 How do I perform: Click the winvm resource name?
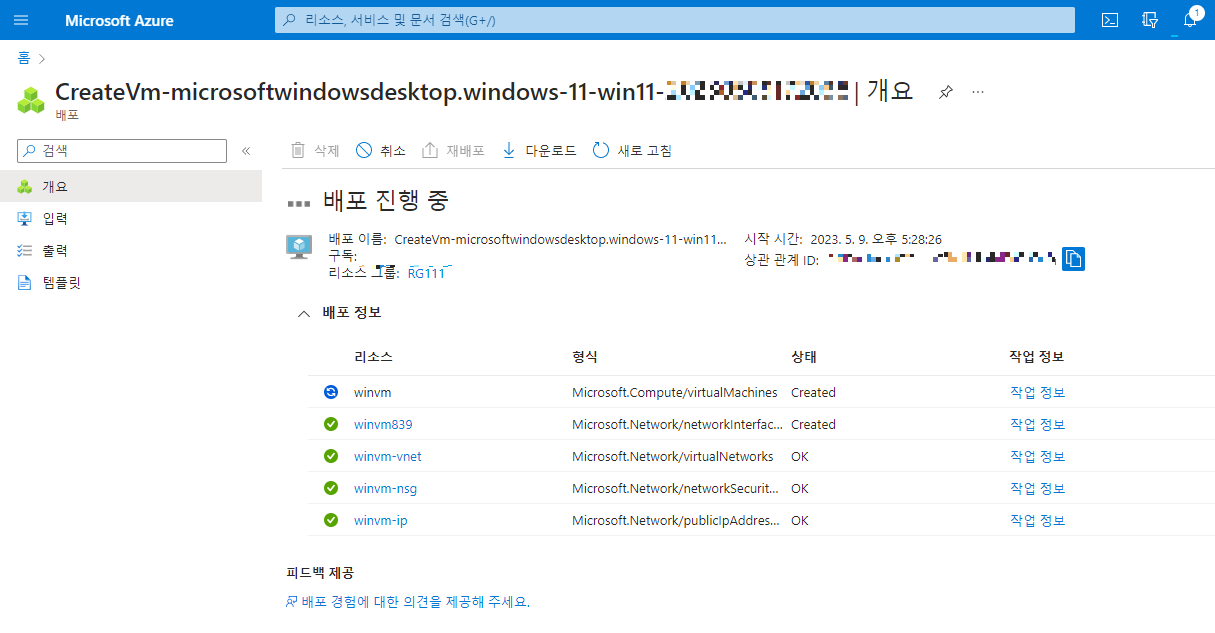pos(371,392)
